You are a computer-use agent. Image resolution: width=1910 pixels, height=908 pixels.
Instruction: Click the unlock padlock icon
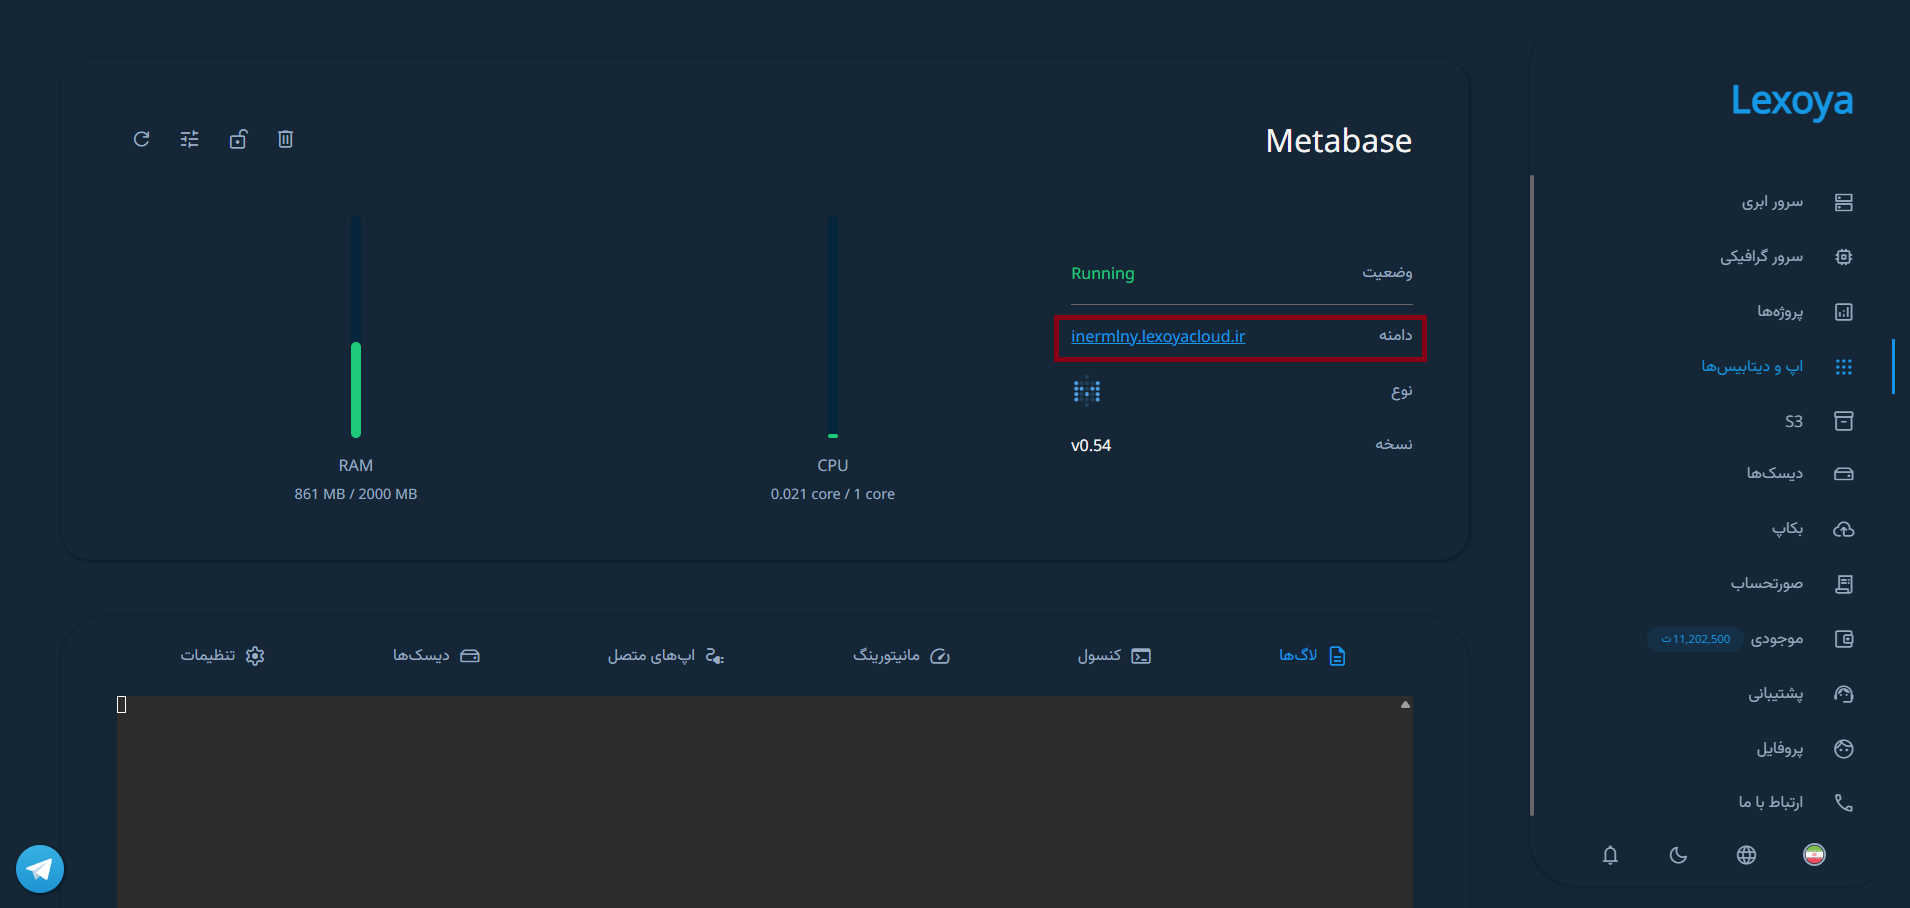point(238,139)
